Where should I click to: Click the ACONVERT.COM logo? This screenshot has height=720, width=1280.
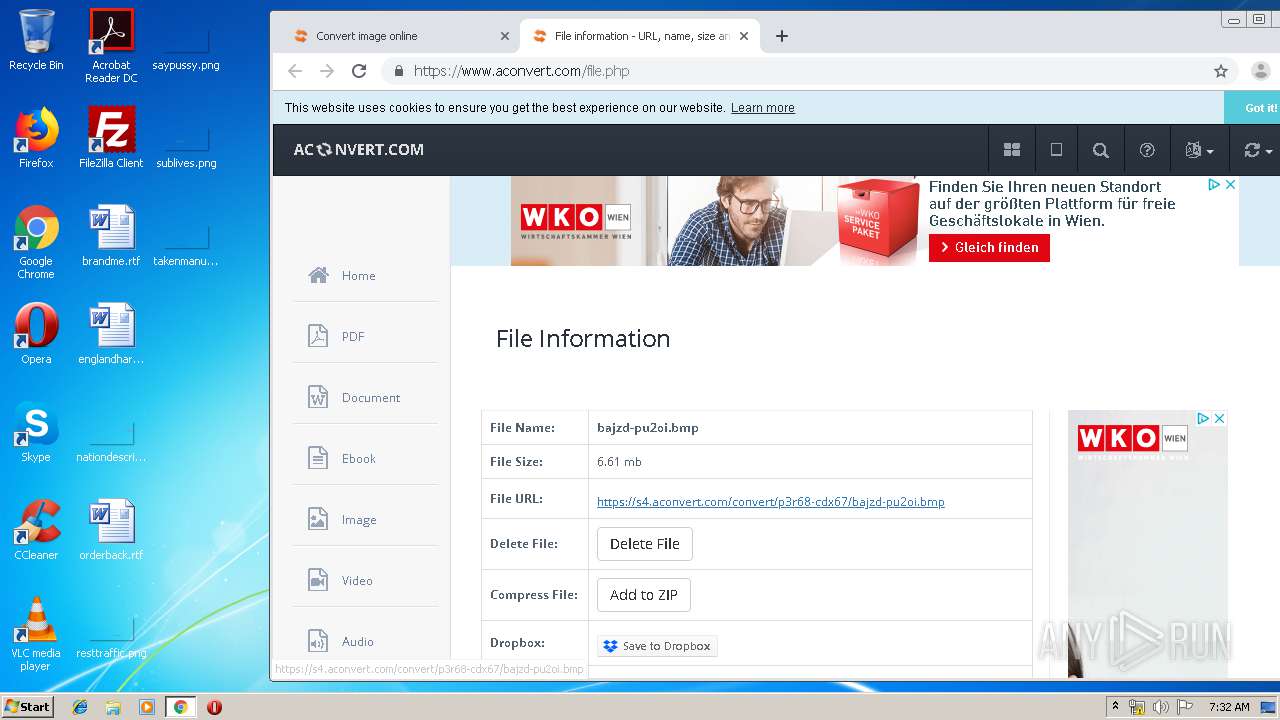coord(358,150)
